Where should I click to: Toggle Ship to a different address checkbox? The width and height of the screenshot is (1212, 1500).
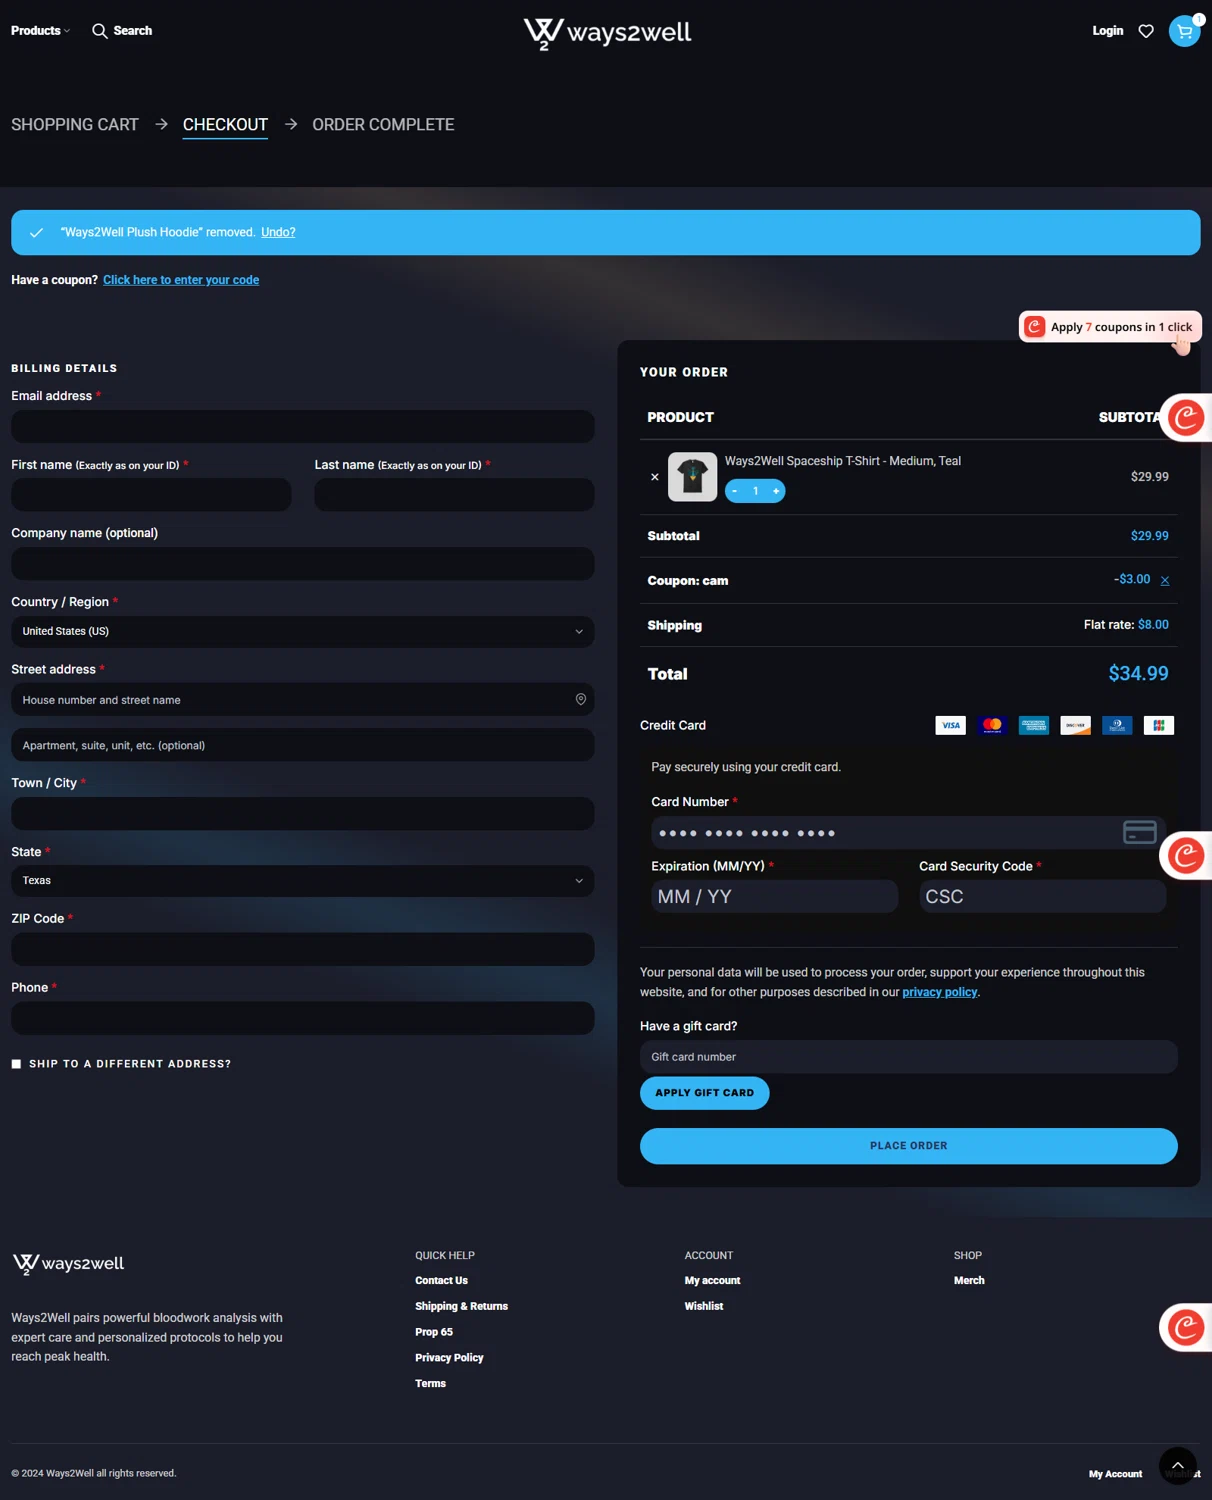[x=16, y=1064]
